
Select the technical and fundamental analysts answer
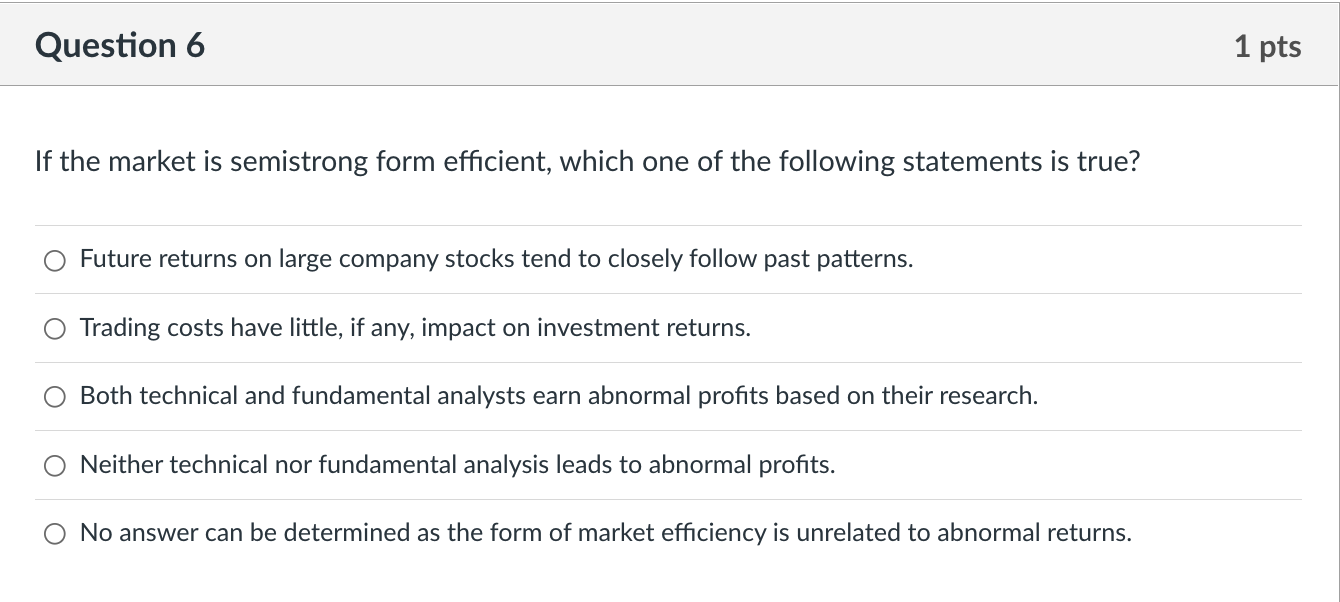click(55, 397)
